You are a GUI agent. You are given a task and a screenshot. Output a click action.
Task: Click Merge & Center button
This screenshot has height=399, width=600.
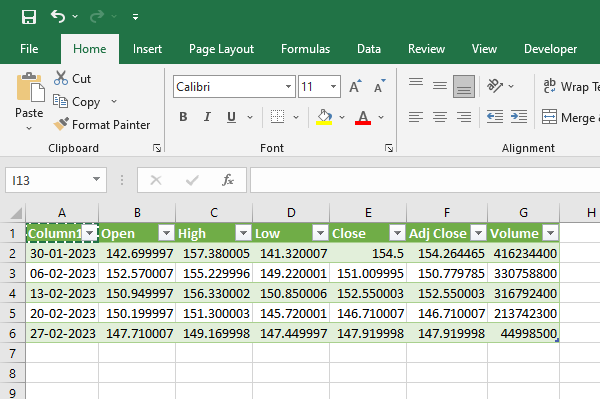[571, 117]
